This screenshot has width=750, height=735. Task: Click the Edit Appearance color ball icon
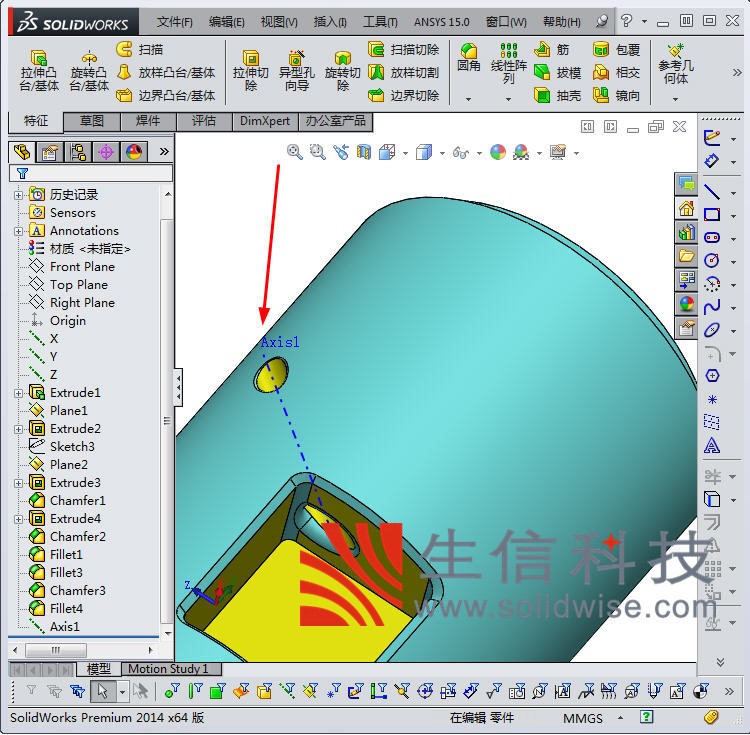498,153
